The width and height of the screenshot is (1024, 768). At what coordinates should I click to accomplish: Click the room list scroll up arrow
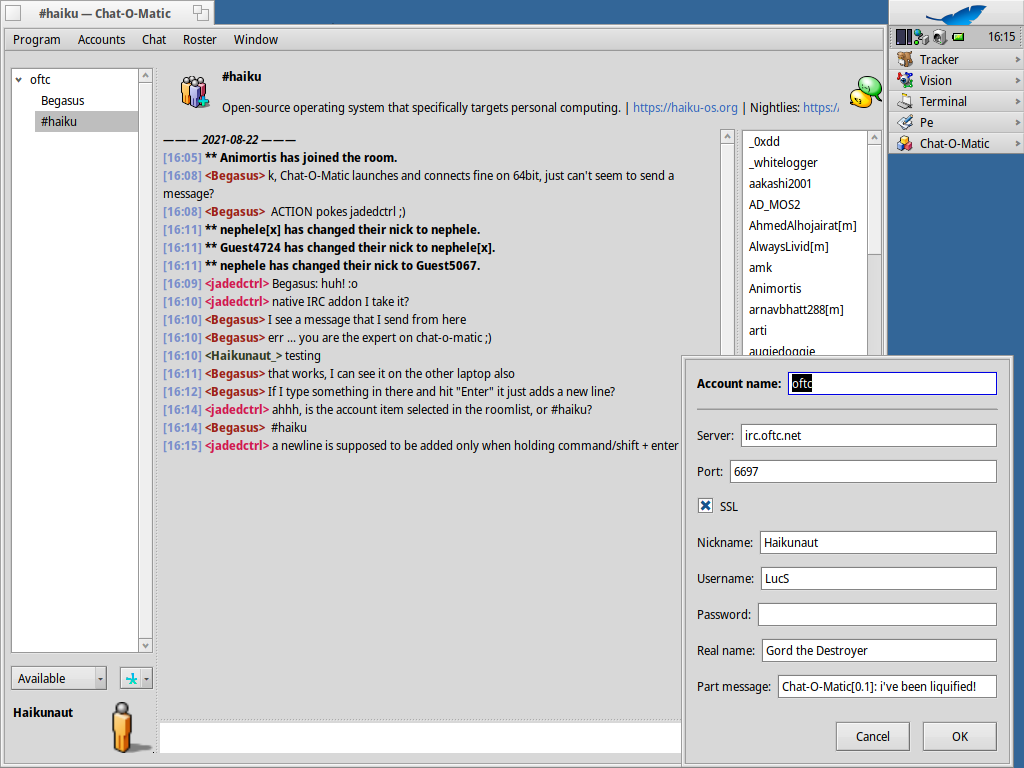pyautogui.click(x=146, y=76)
